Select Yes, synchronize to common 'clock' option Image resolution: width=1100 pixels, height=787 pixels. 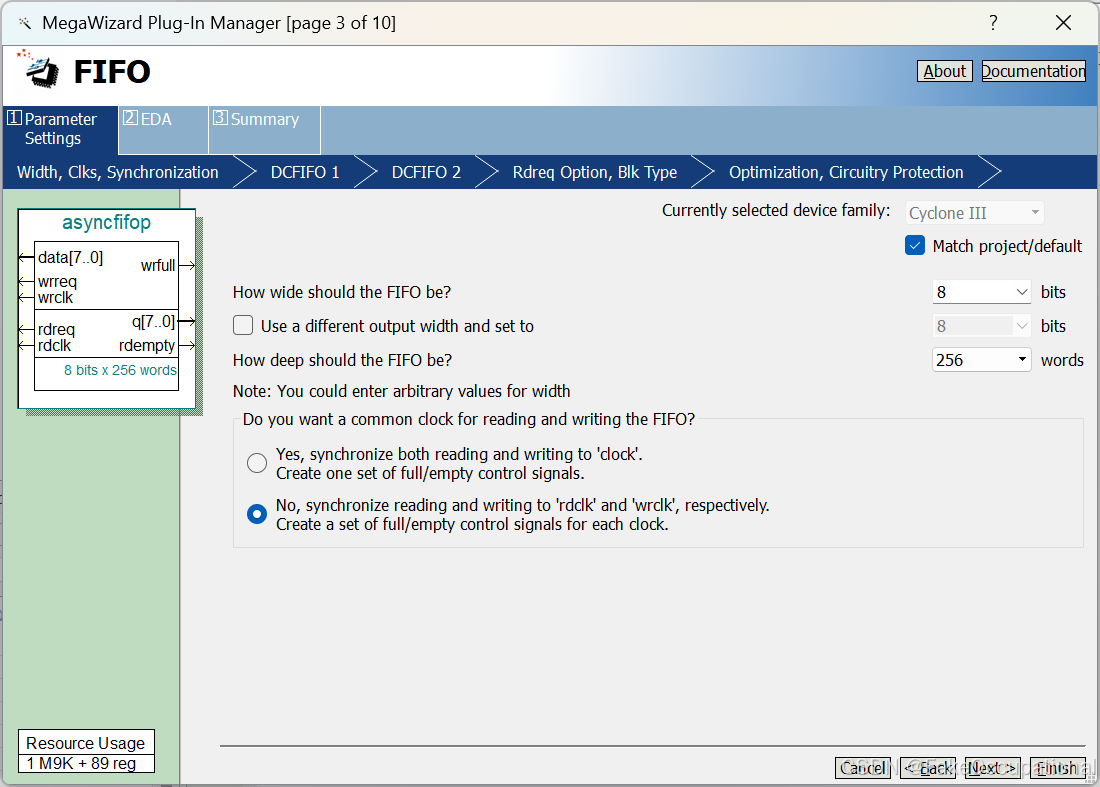point(257,463)
